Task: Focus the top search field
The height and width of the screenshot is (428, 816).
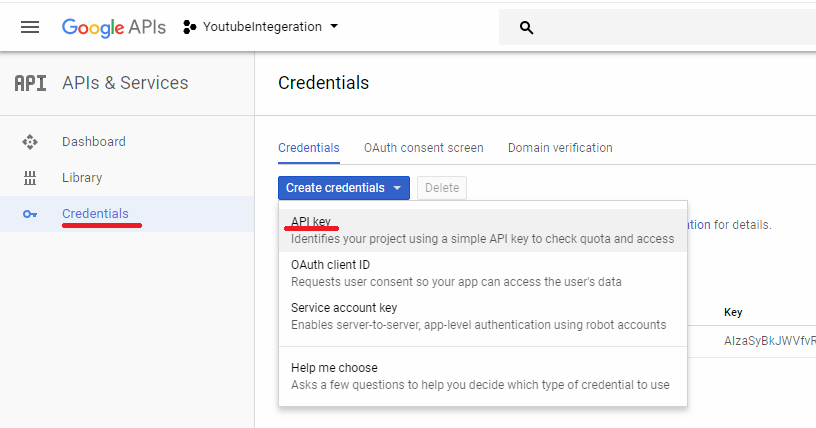Action: click(x=657, y=27)
